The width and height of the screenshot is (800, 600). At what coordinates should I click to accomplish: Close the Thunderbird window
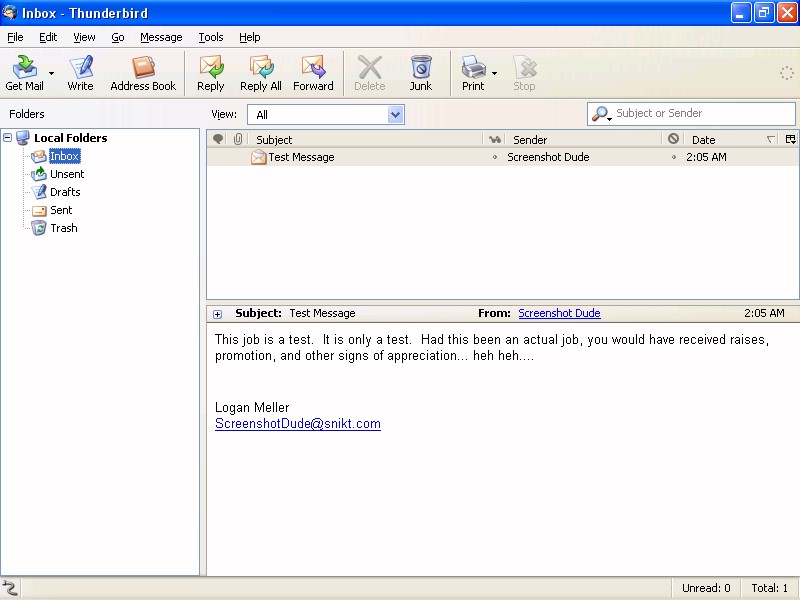click(787, 13)
